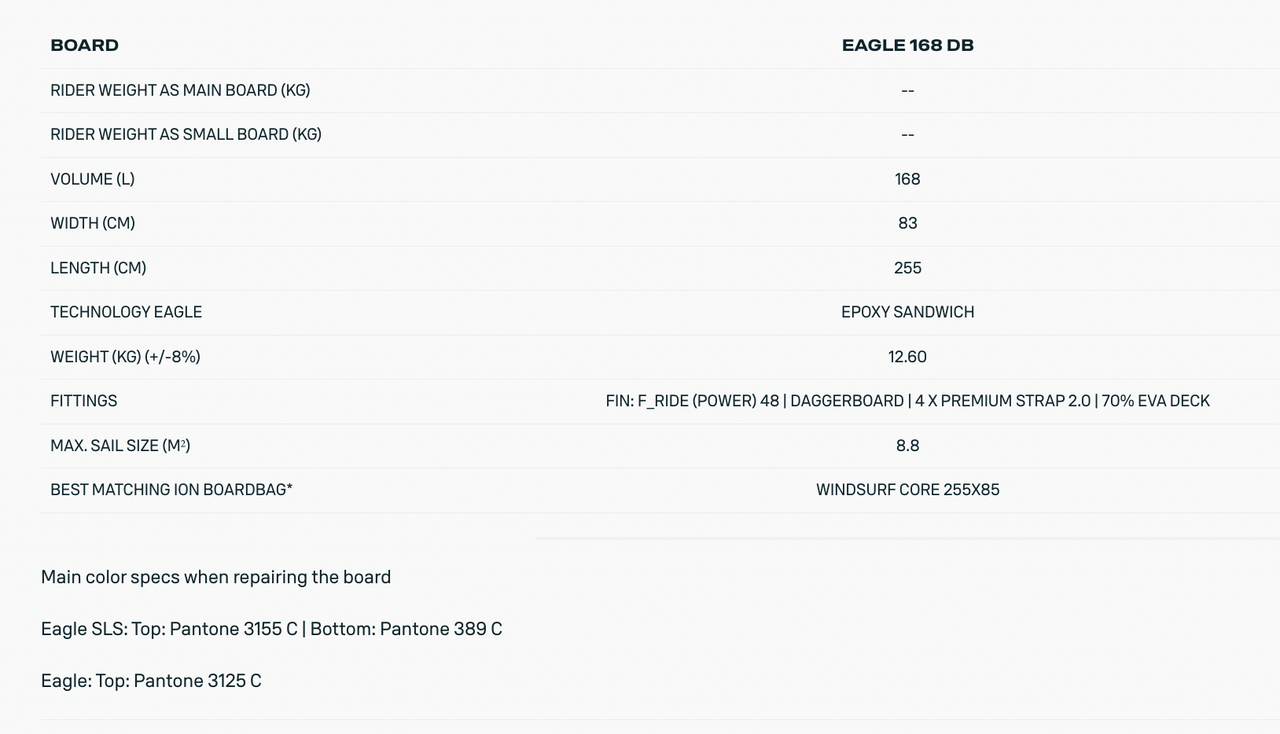Image resolution: width=1280 pixels, height=734 pixels.
Task: Click the Technology Eagle row label
Action: 126,312
